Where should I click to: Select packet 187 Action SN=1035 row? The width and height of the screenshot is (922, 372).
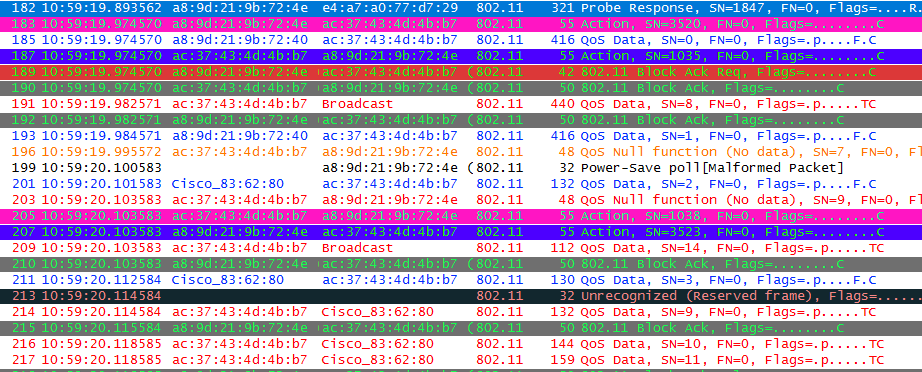(461, 56)
